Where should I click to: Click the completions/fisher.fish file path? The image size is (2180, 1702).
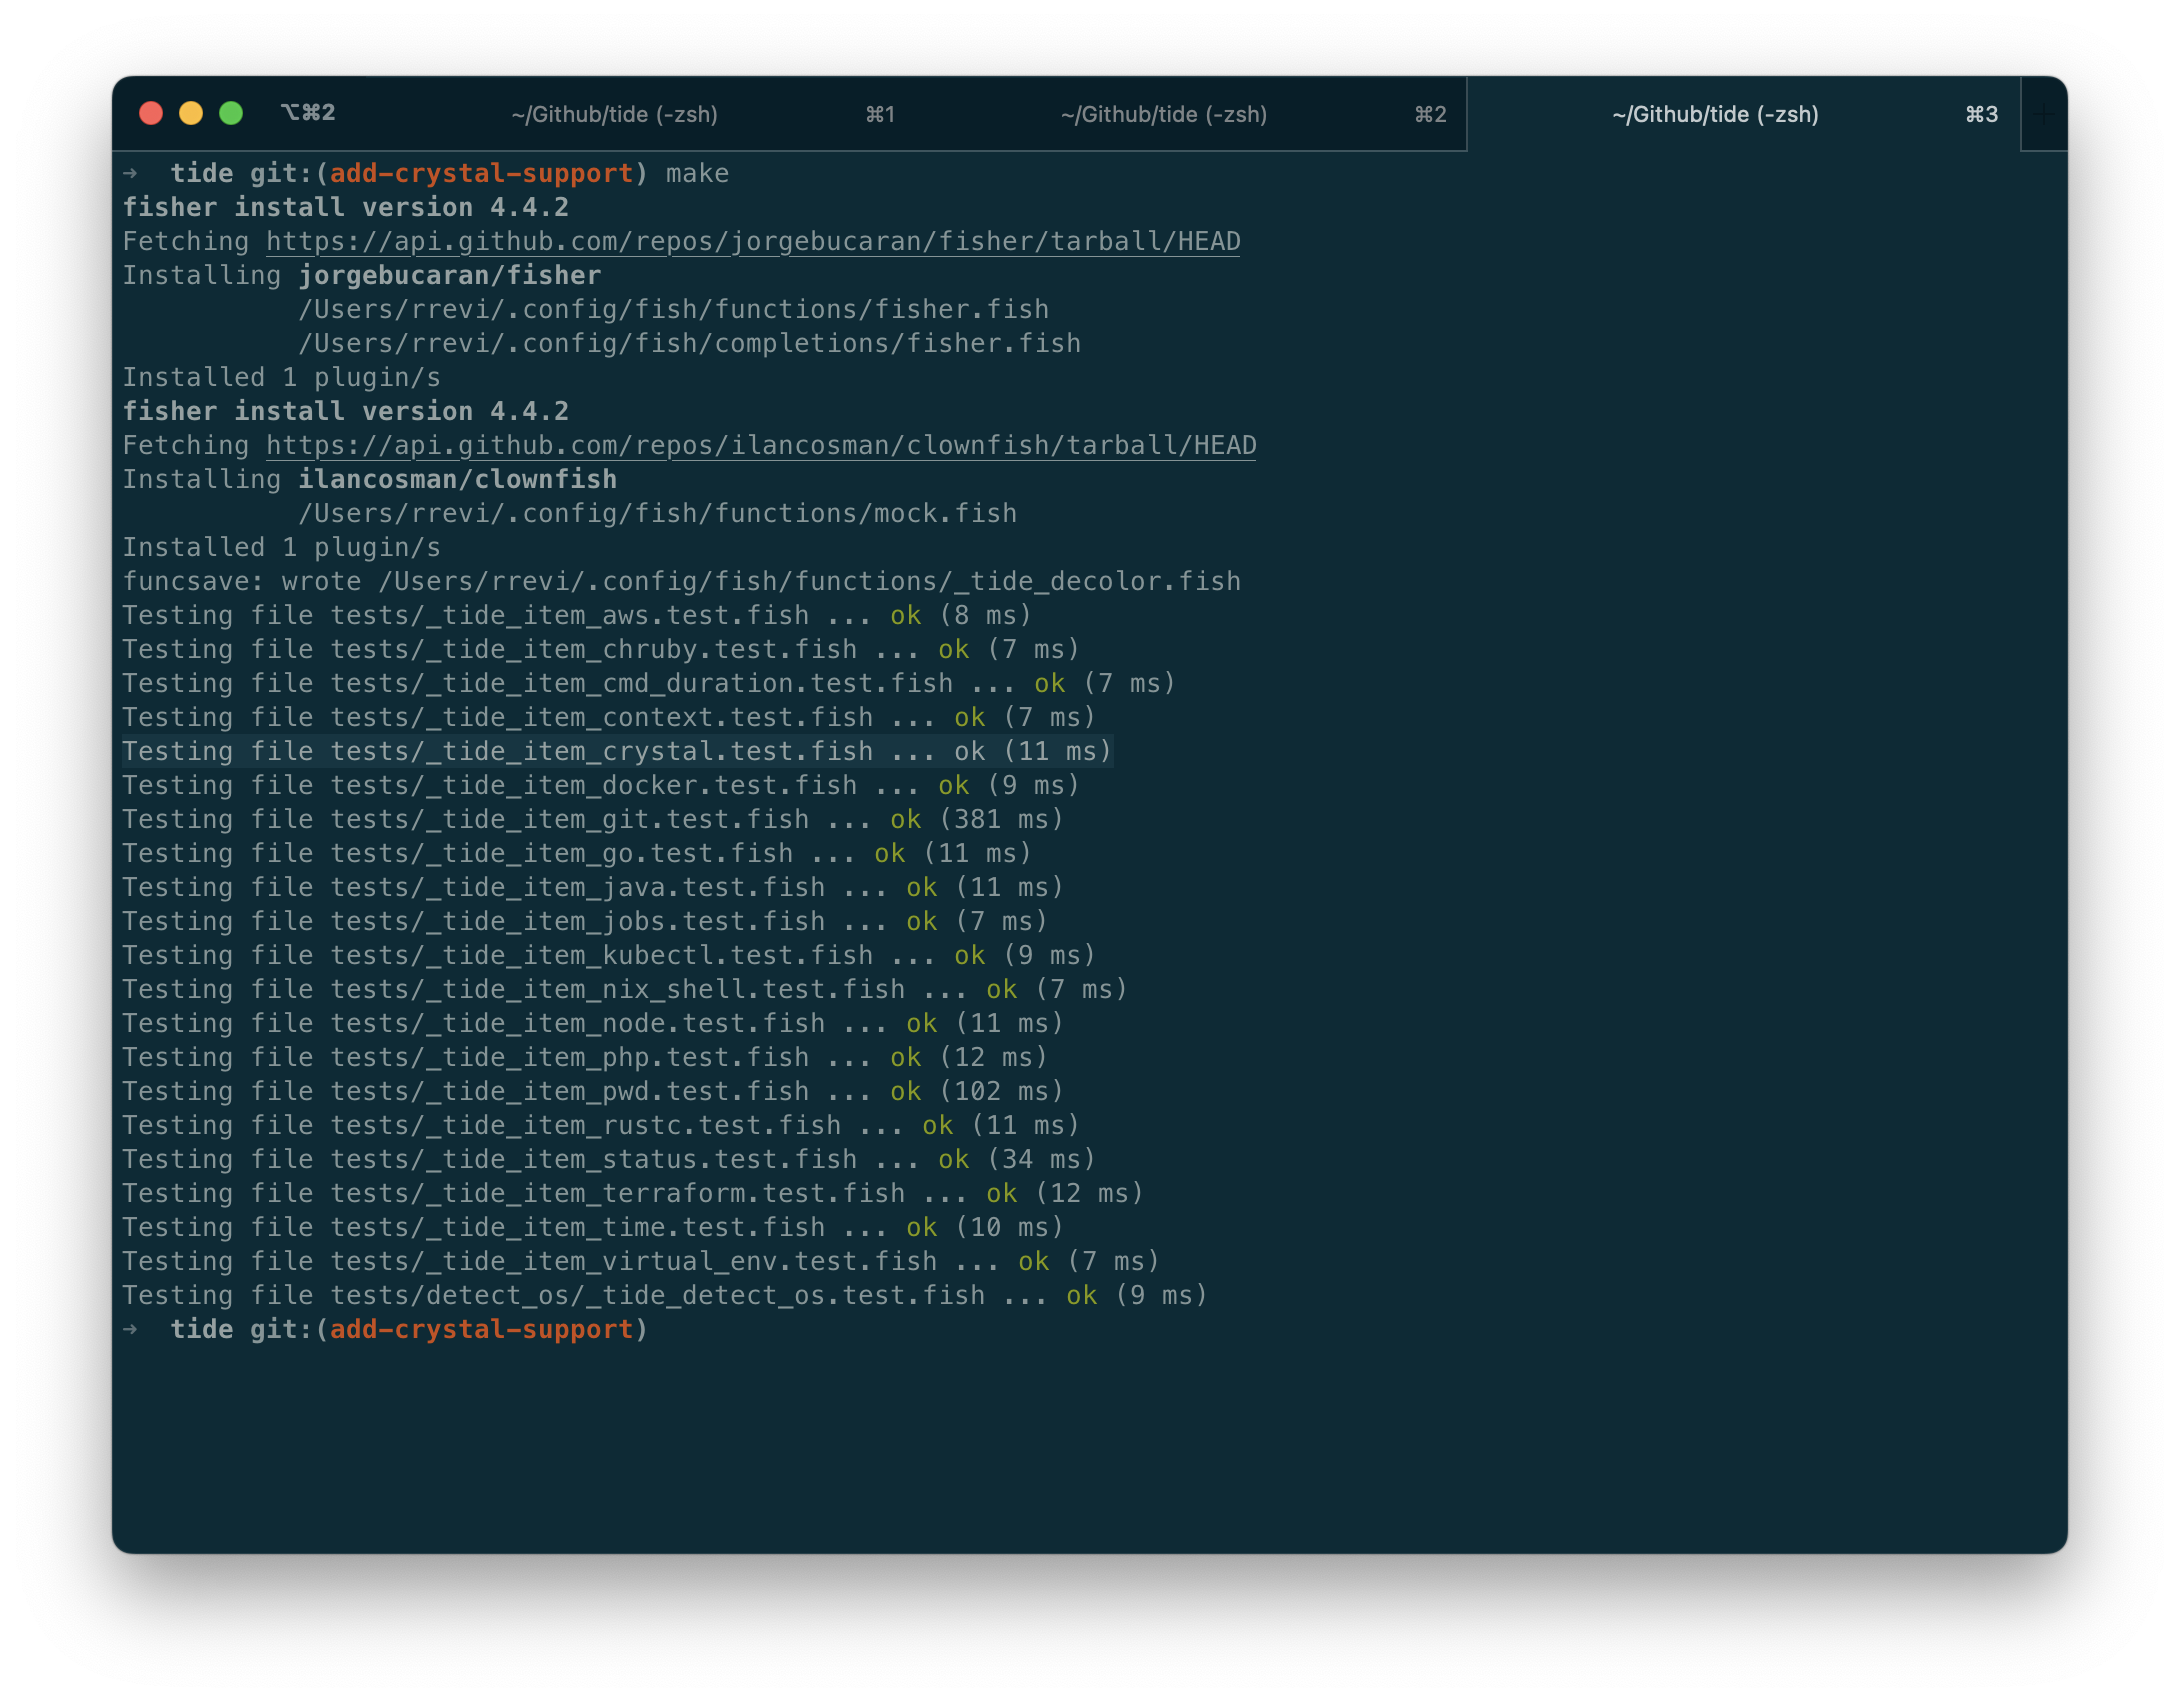pyautogui.click(x=689, y=344)
